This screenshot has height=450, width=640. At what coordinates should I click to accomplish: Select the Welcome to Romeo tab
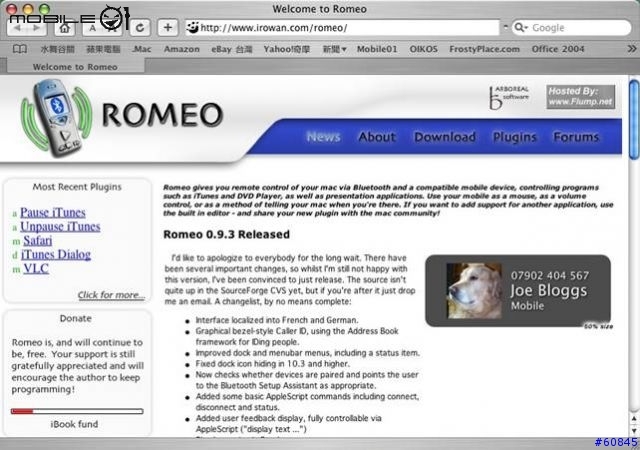click(76, 67)
